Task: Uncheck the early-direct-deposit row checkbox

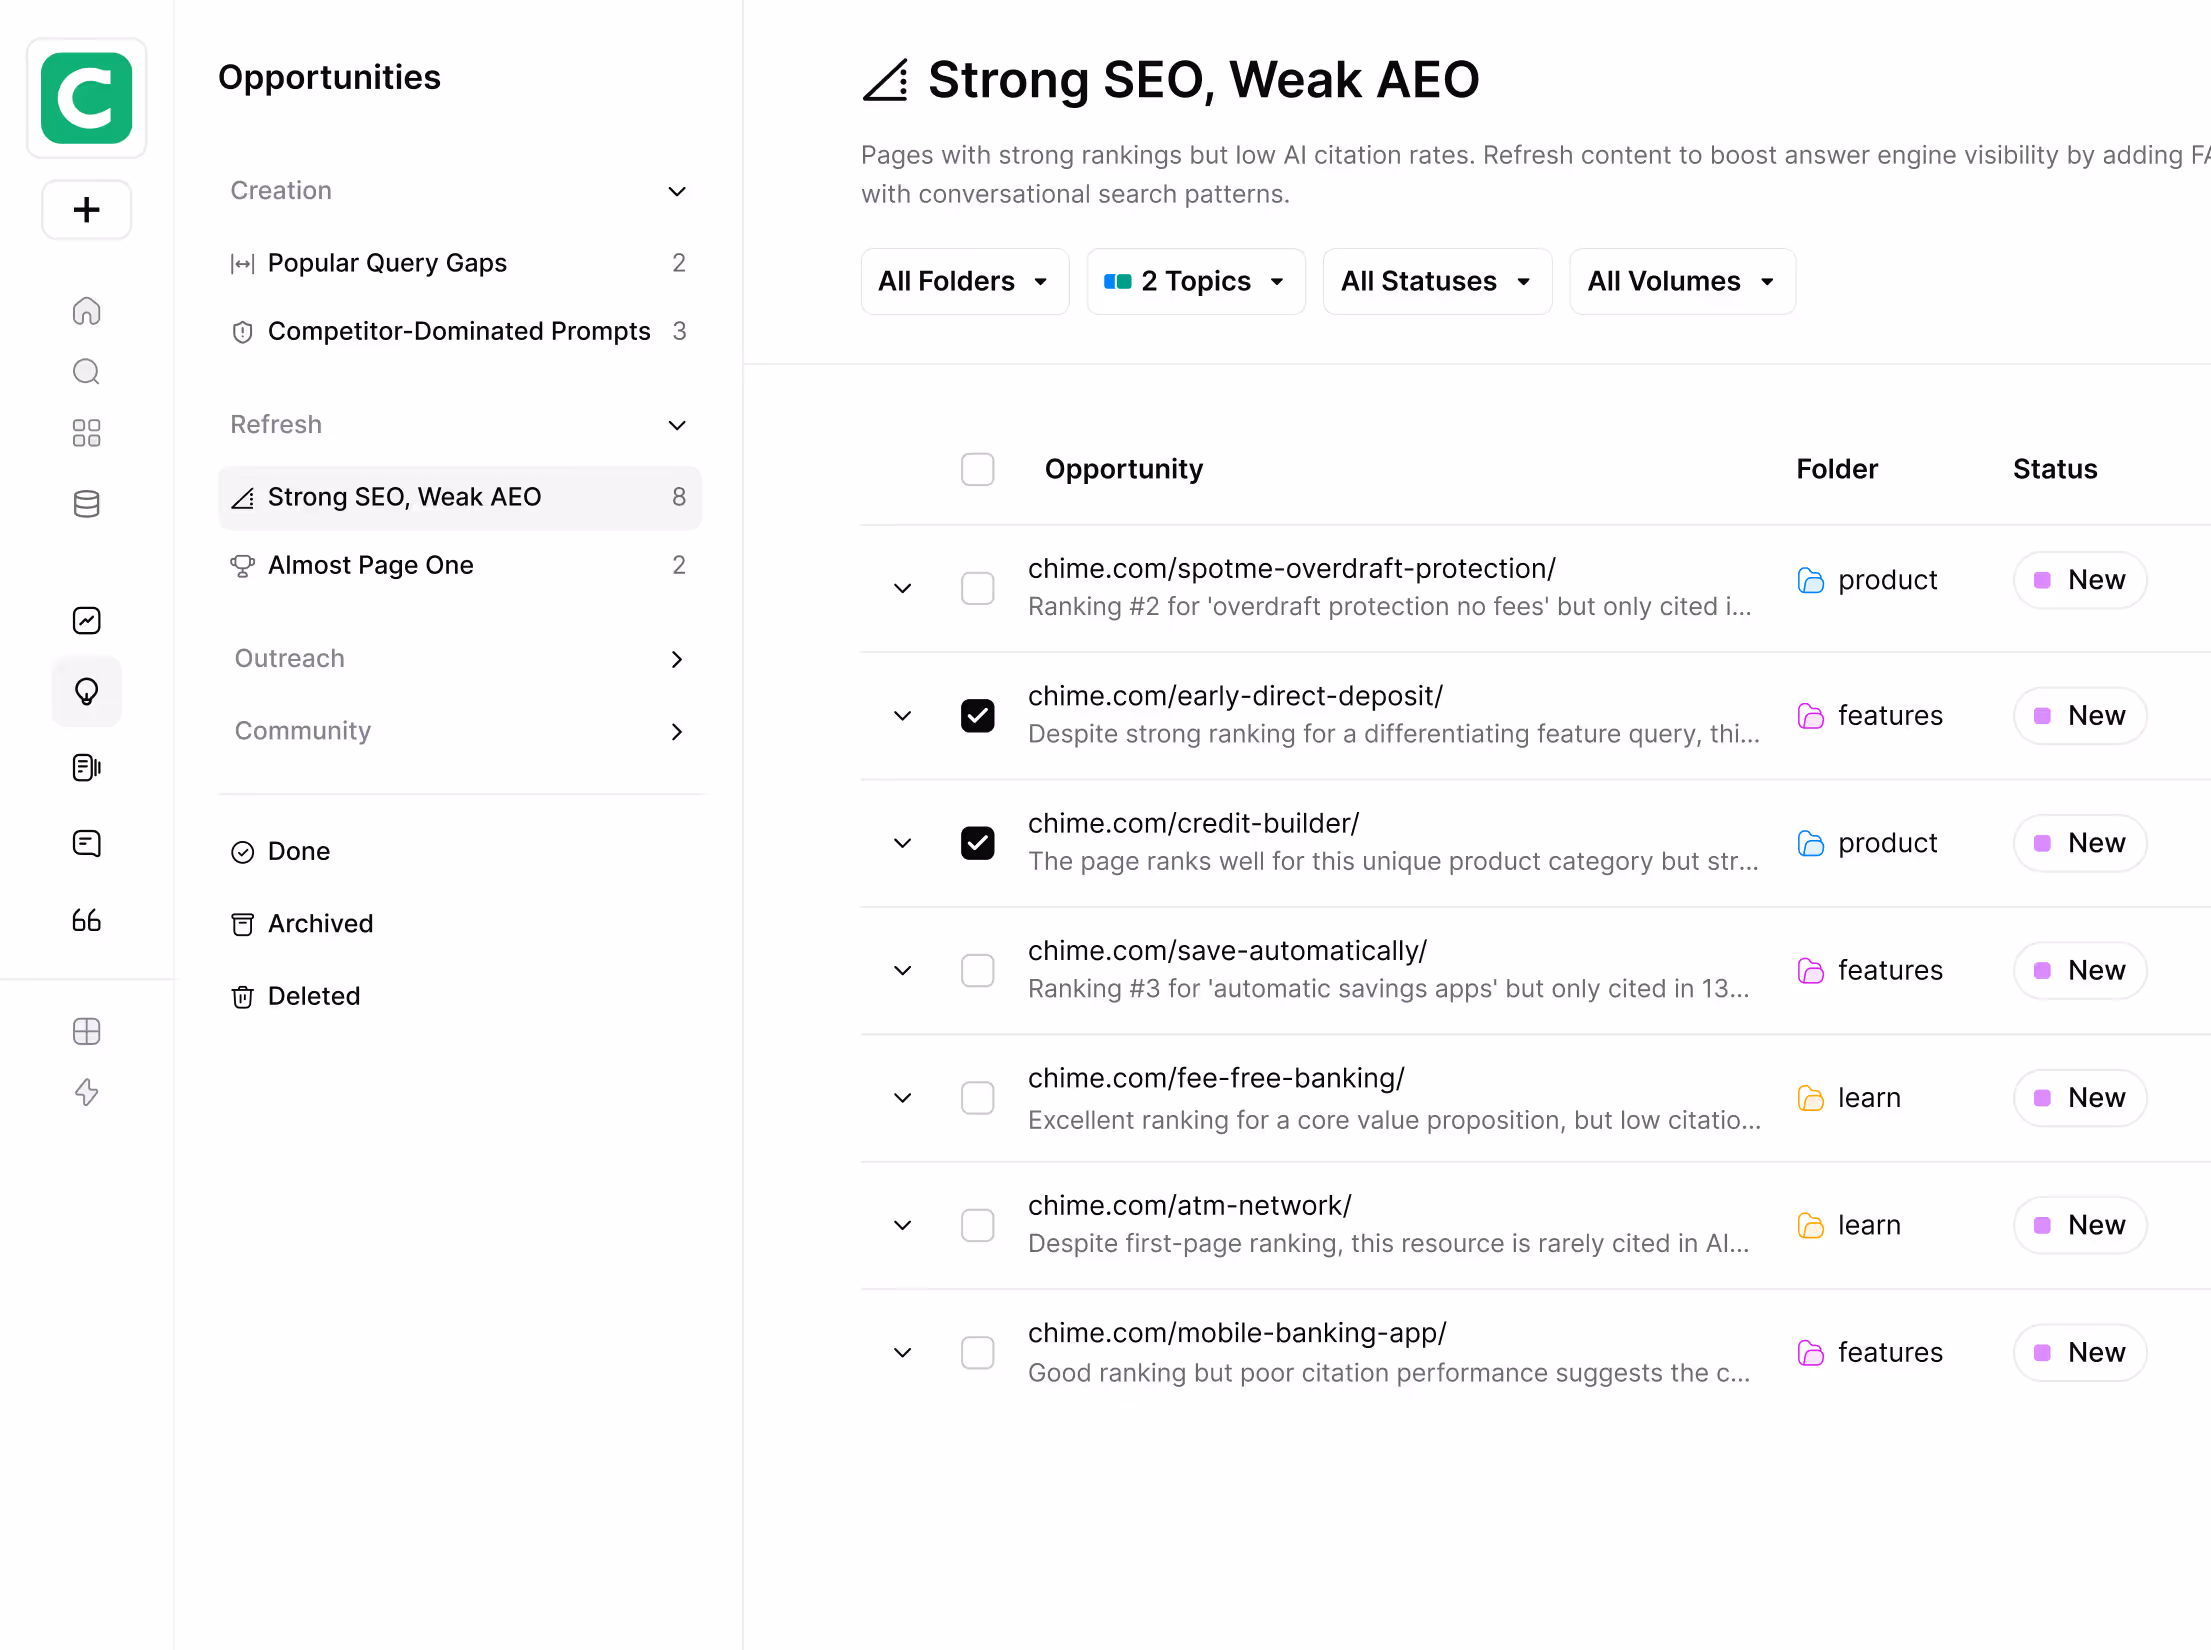Action: (977, 715)
